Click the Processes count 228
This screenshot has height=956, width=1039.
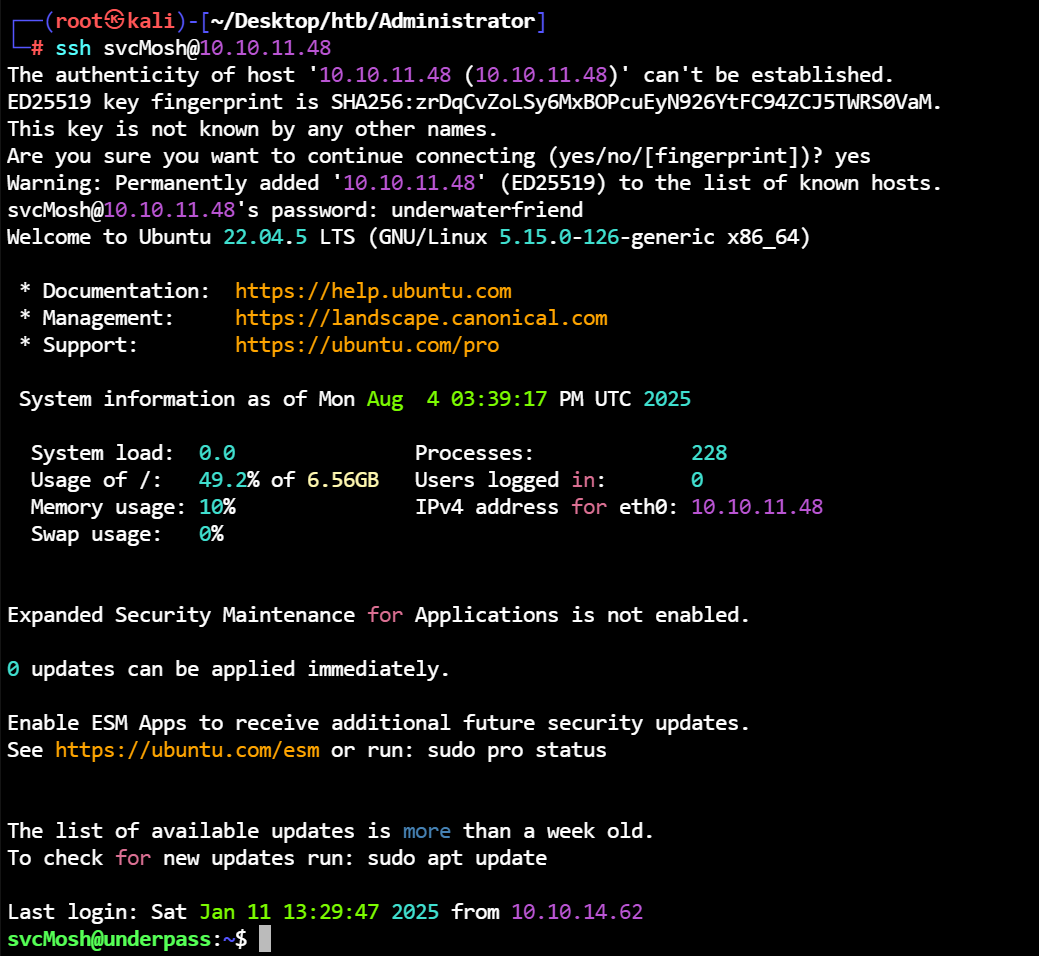click(709, 453)
